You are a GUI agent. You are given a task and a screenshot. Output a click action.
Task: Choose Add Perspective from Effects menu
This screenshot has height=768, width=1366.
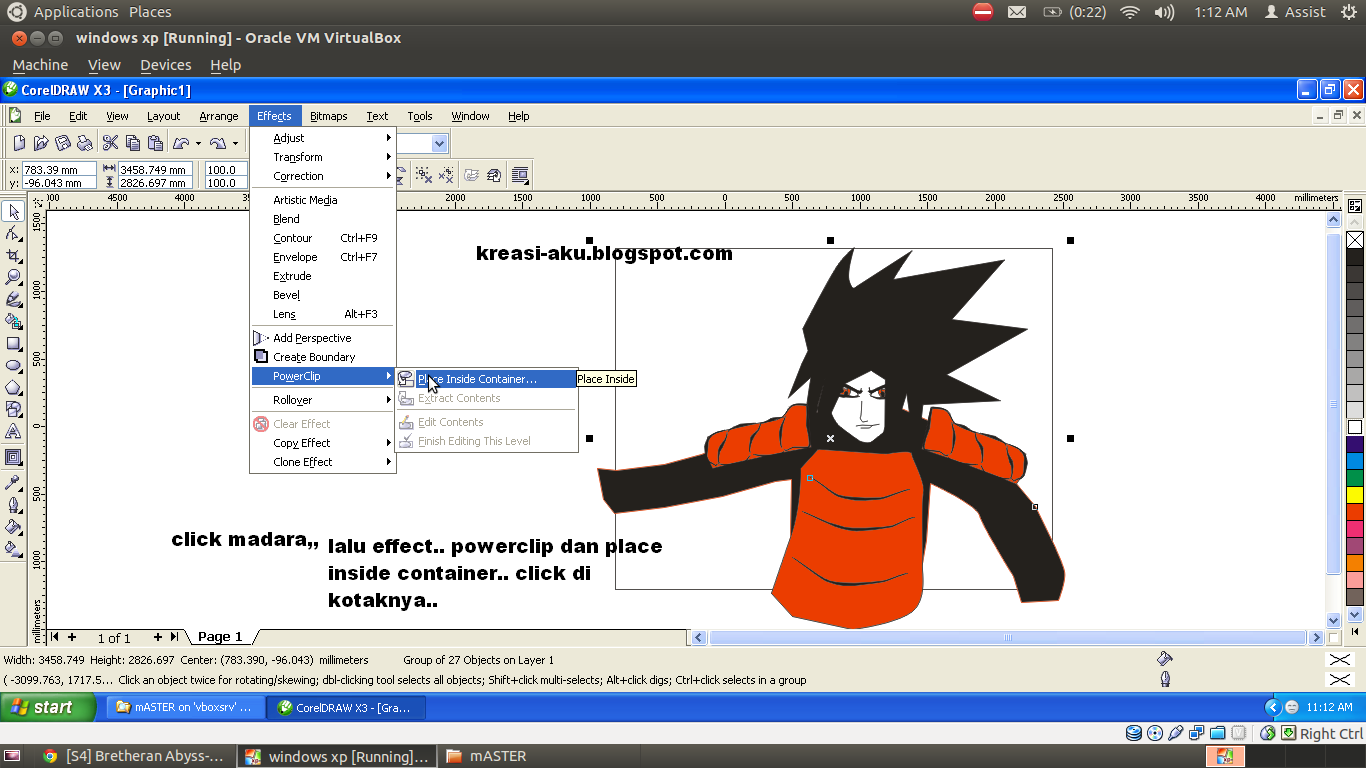pyautogui.click(x=323, y=338)
